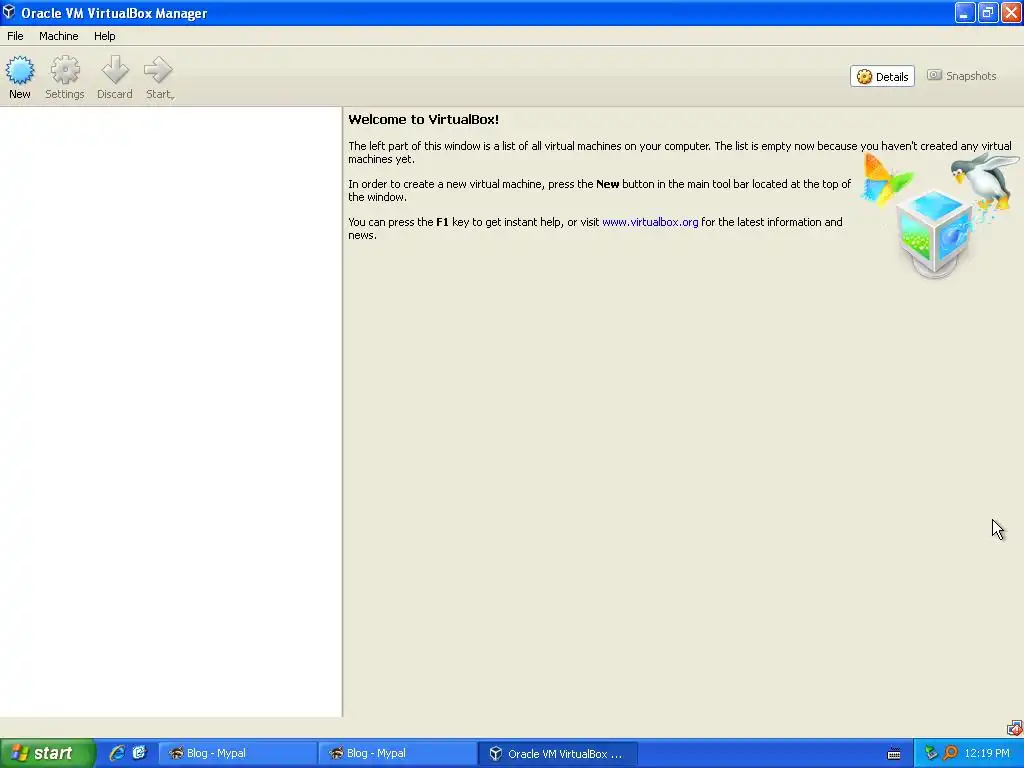Click the VirtualBox welcome cube illustration
The image size is (1024, 768).
pyautogui.click(x=934, y=233)
